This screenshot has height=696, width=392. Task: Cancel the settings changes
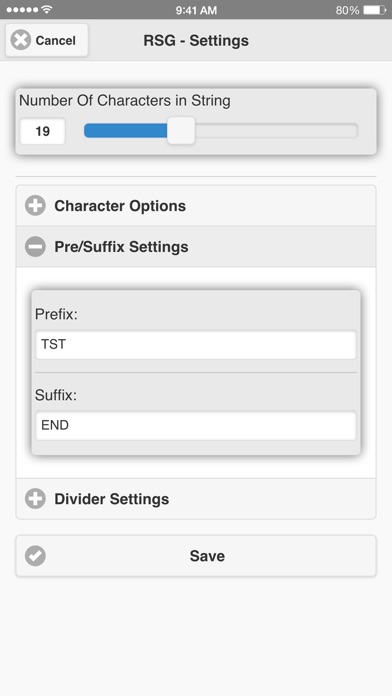47,40
